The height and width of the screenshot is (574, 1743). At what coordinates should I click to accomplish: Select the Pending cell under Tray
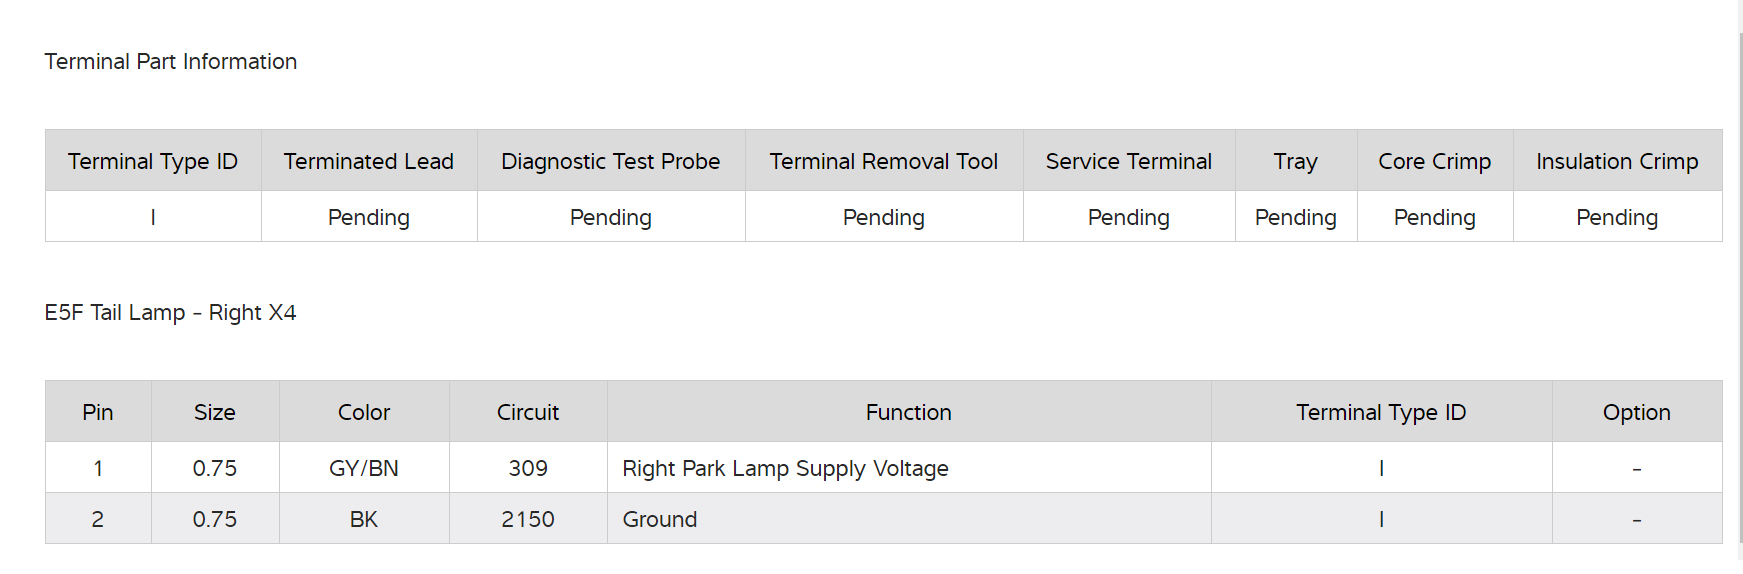1295,217
